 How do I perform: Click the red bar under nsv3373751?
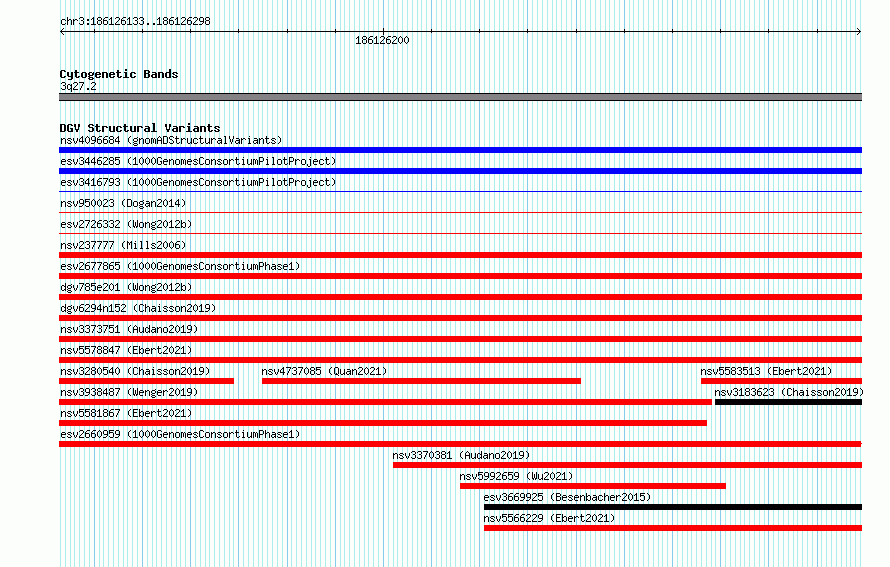point(460,339)
